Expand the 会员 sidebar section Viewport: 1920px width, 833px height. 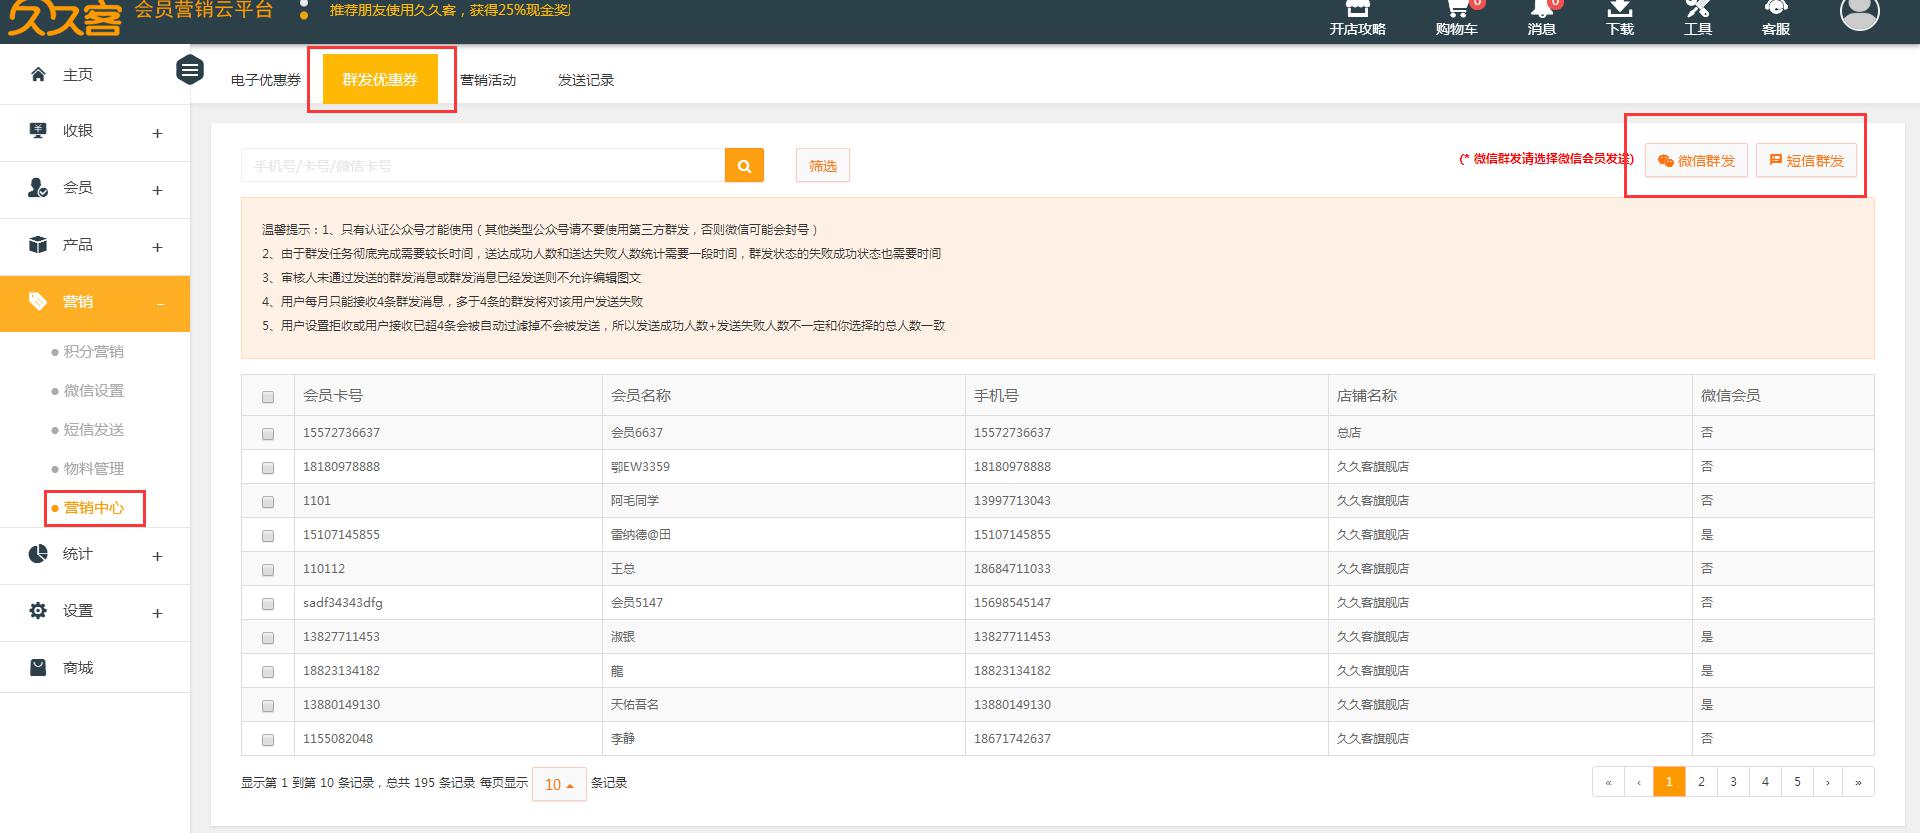click(157, 190)
